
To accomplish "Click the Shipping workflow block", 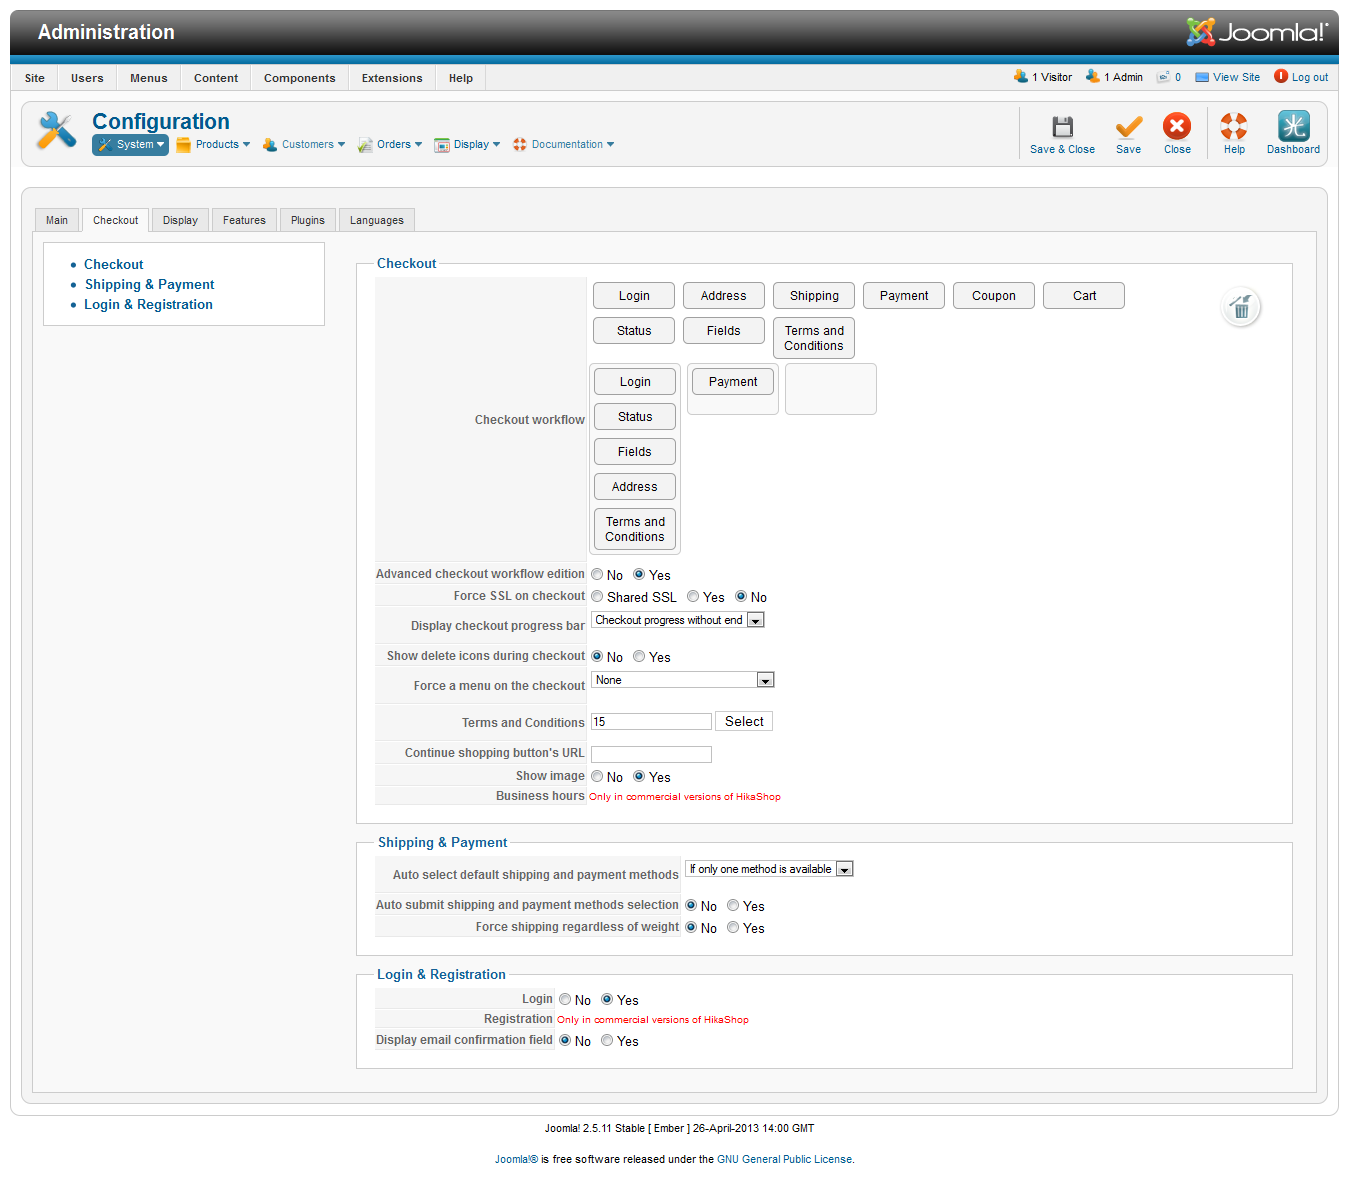I will (x=814, y=296).
